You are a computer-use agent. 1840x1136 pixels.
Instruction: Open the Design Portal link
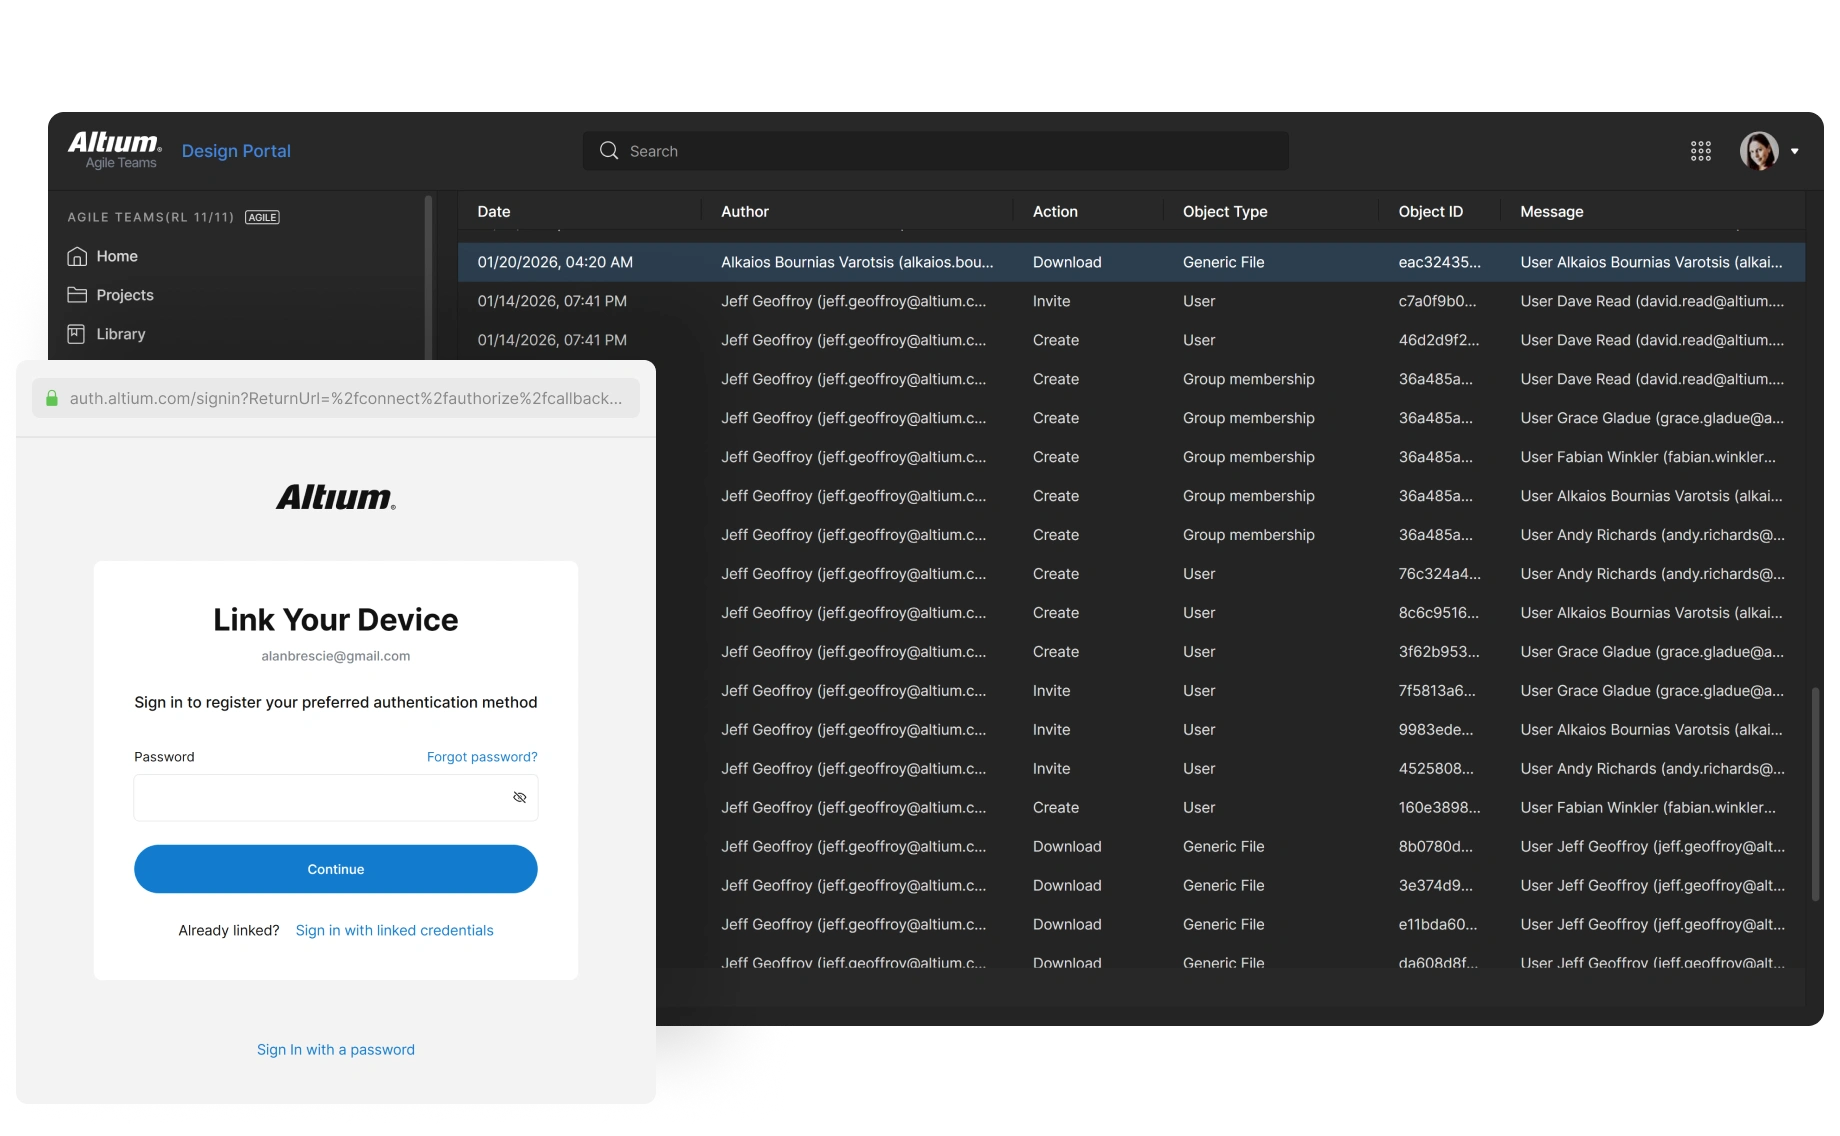(x=236, y=151)
